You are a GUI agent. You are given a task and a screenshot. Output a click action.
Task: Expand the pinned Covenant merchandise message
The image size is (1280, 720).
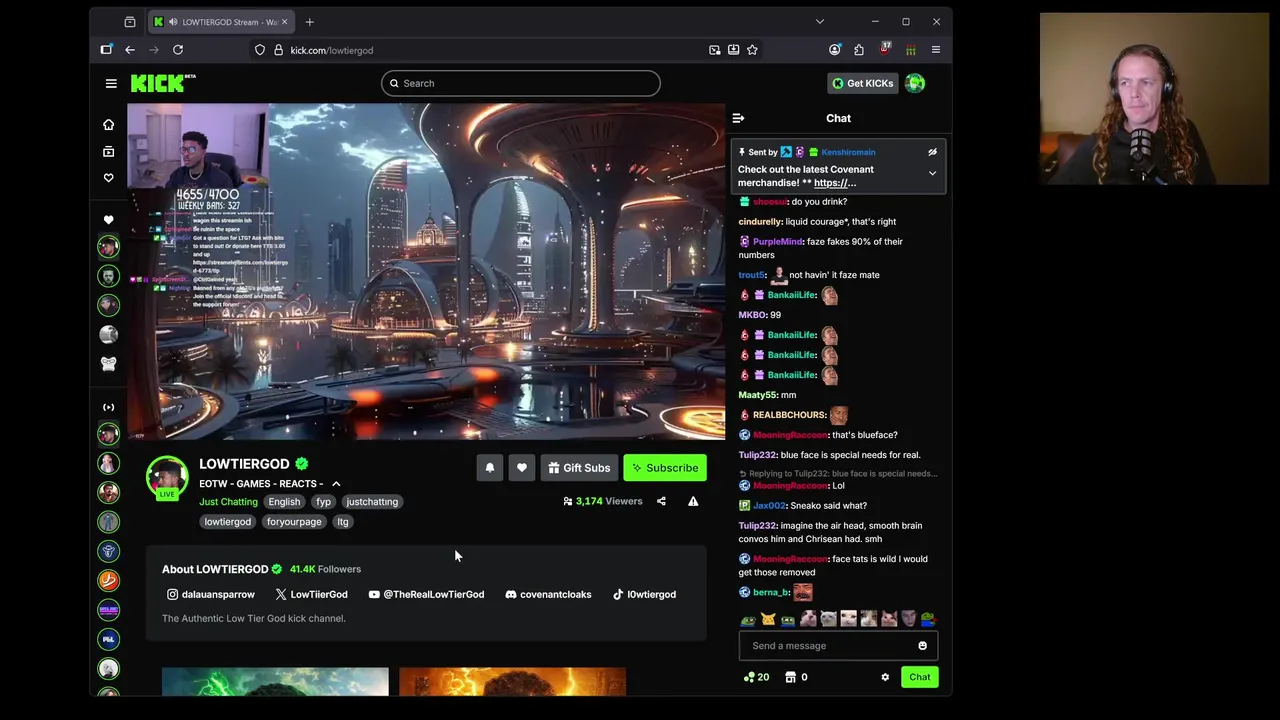click(932, 173)
